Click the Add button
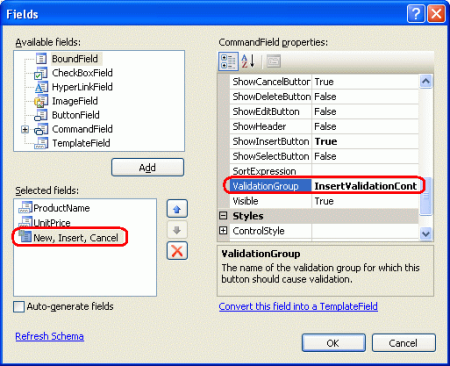The image size is (450, 366). click(147, 167)
